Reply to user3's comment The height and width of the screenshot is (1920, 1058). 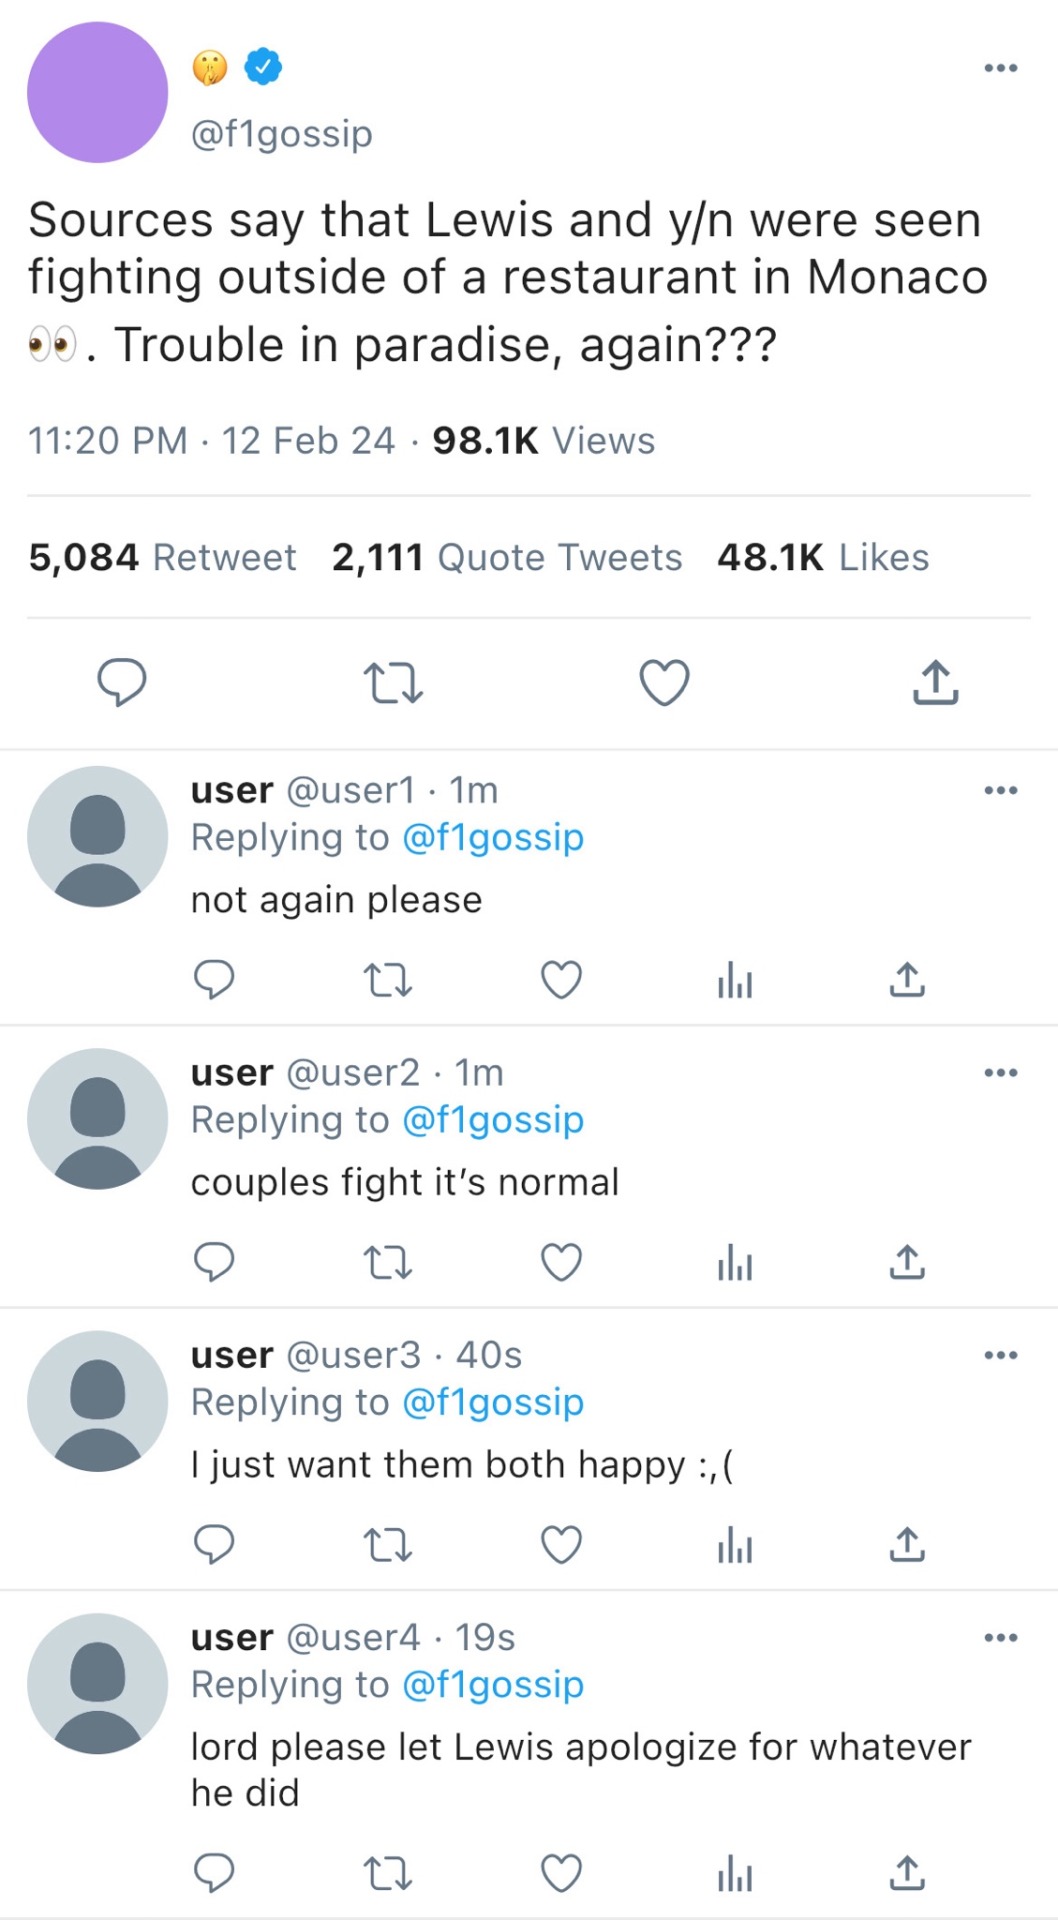(x=214, y=1545)
